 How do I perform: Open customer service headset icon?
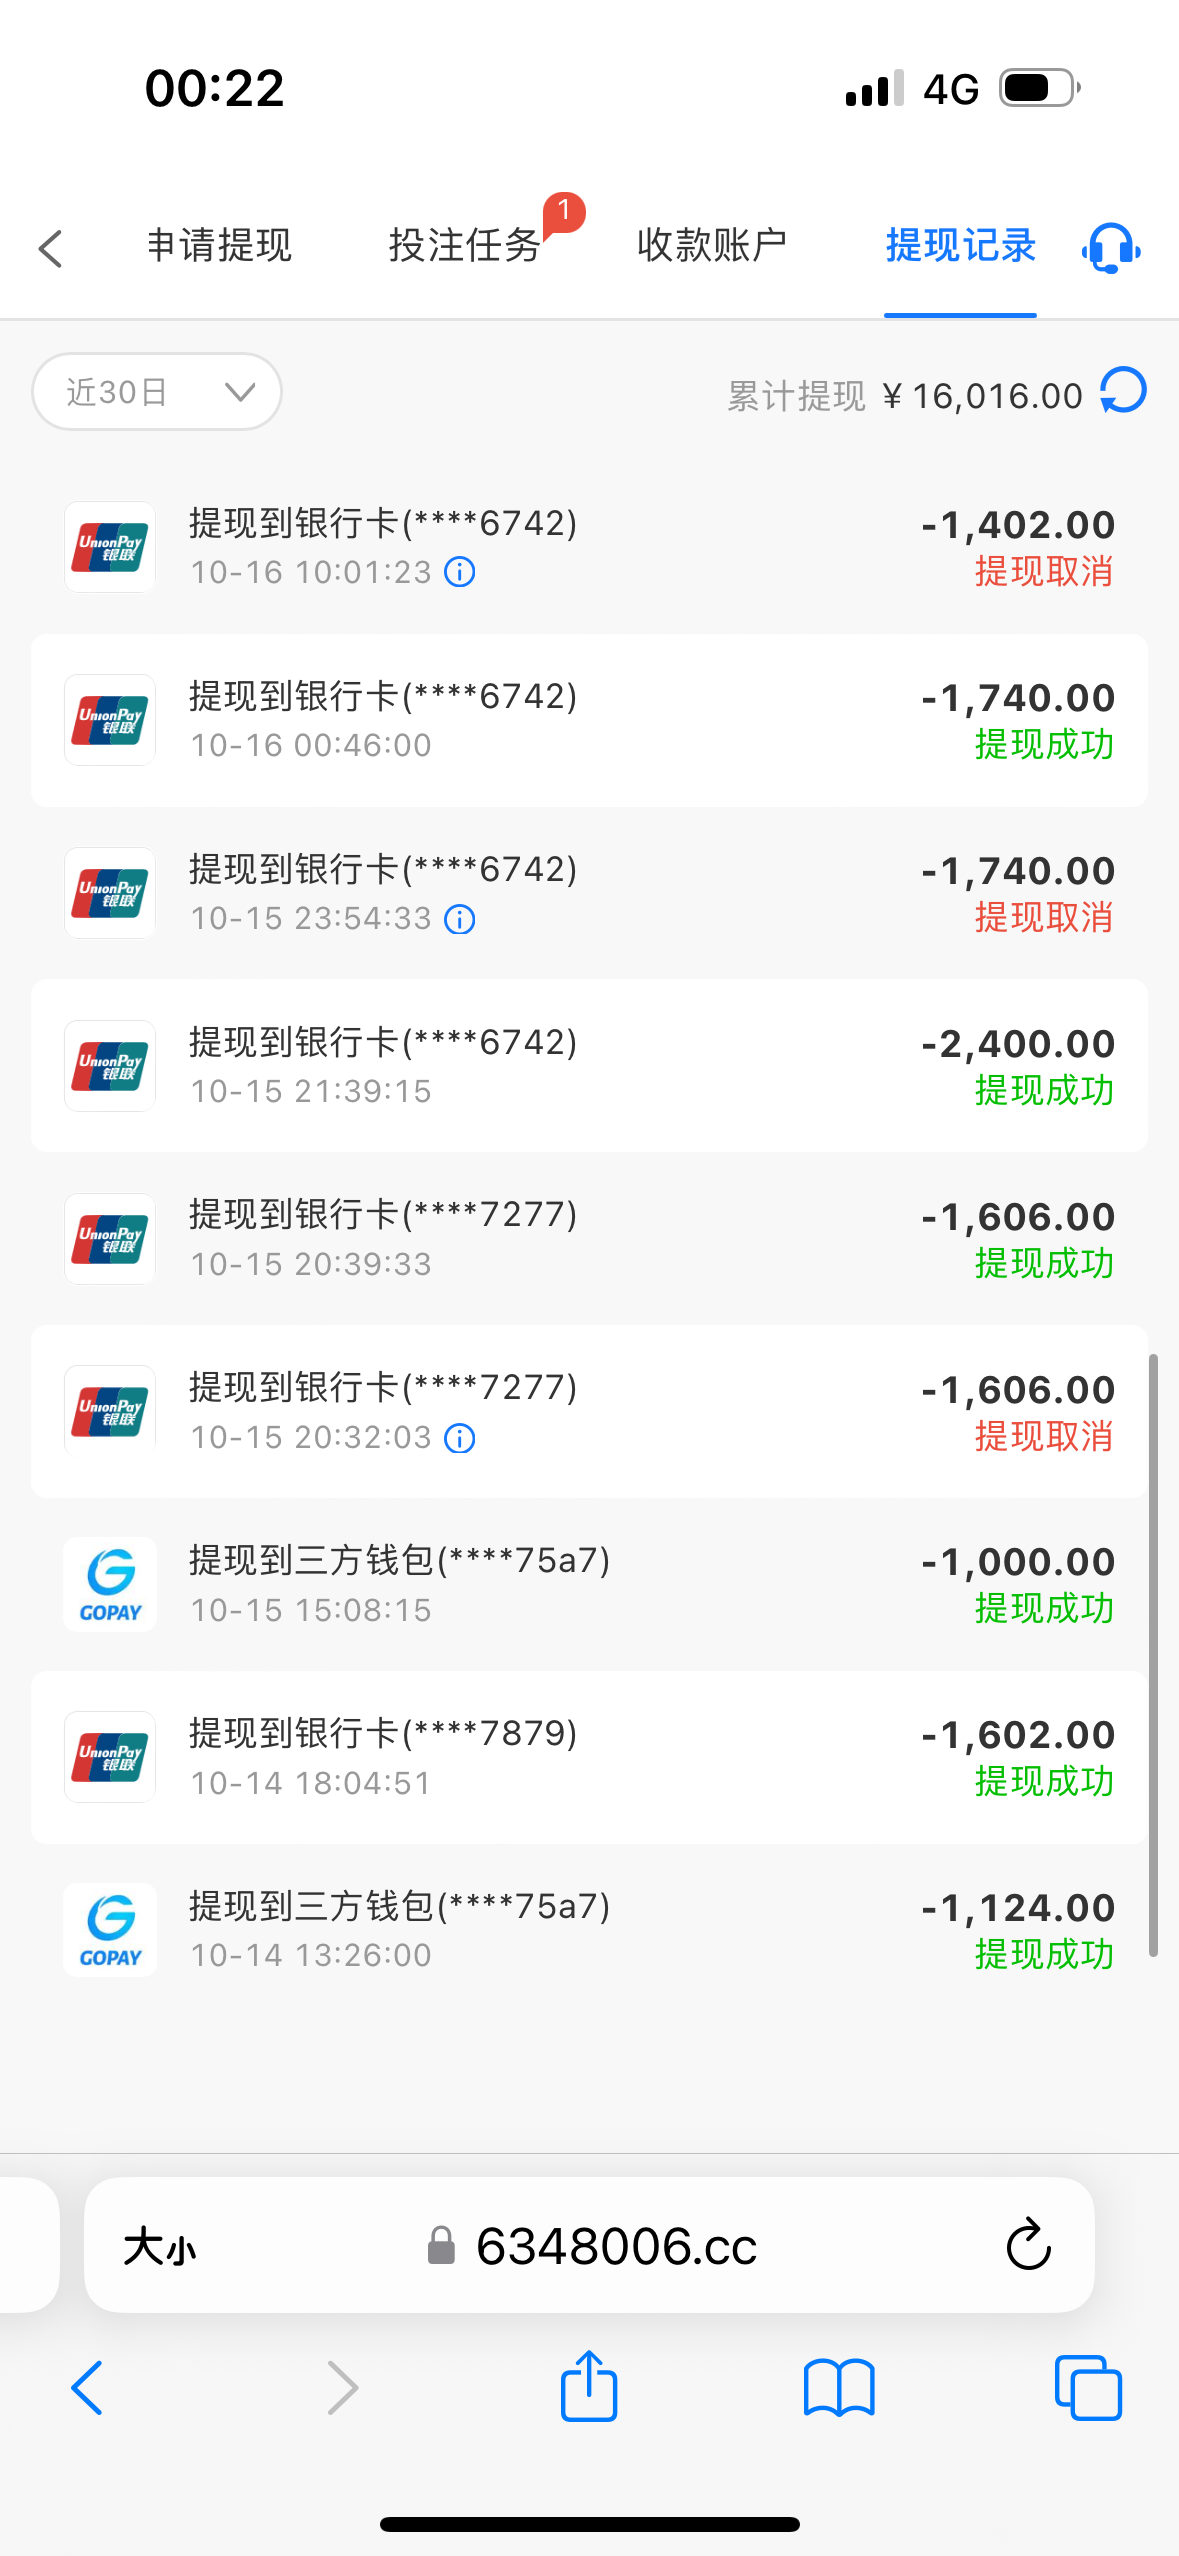click(1110, 247)
